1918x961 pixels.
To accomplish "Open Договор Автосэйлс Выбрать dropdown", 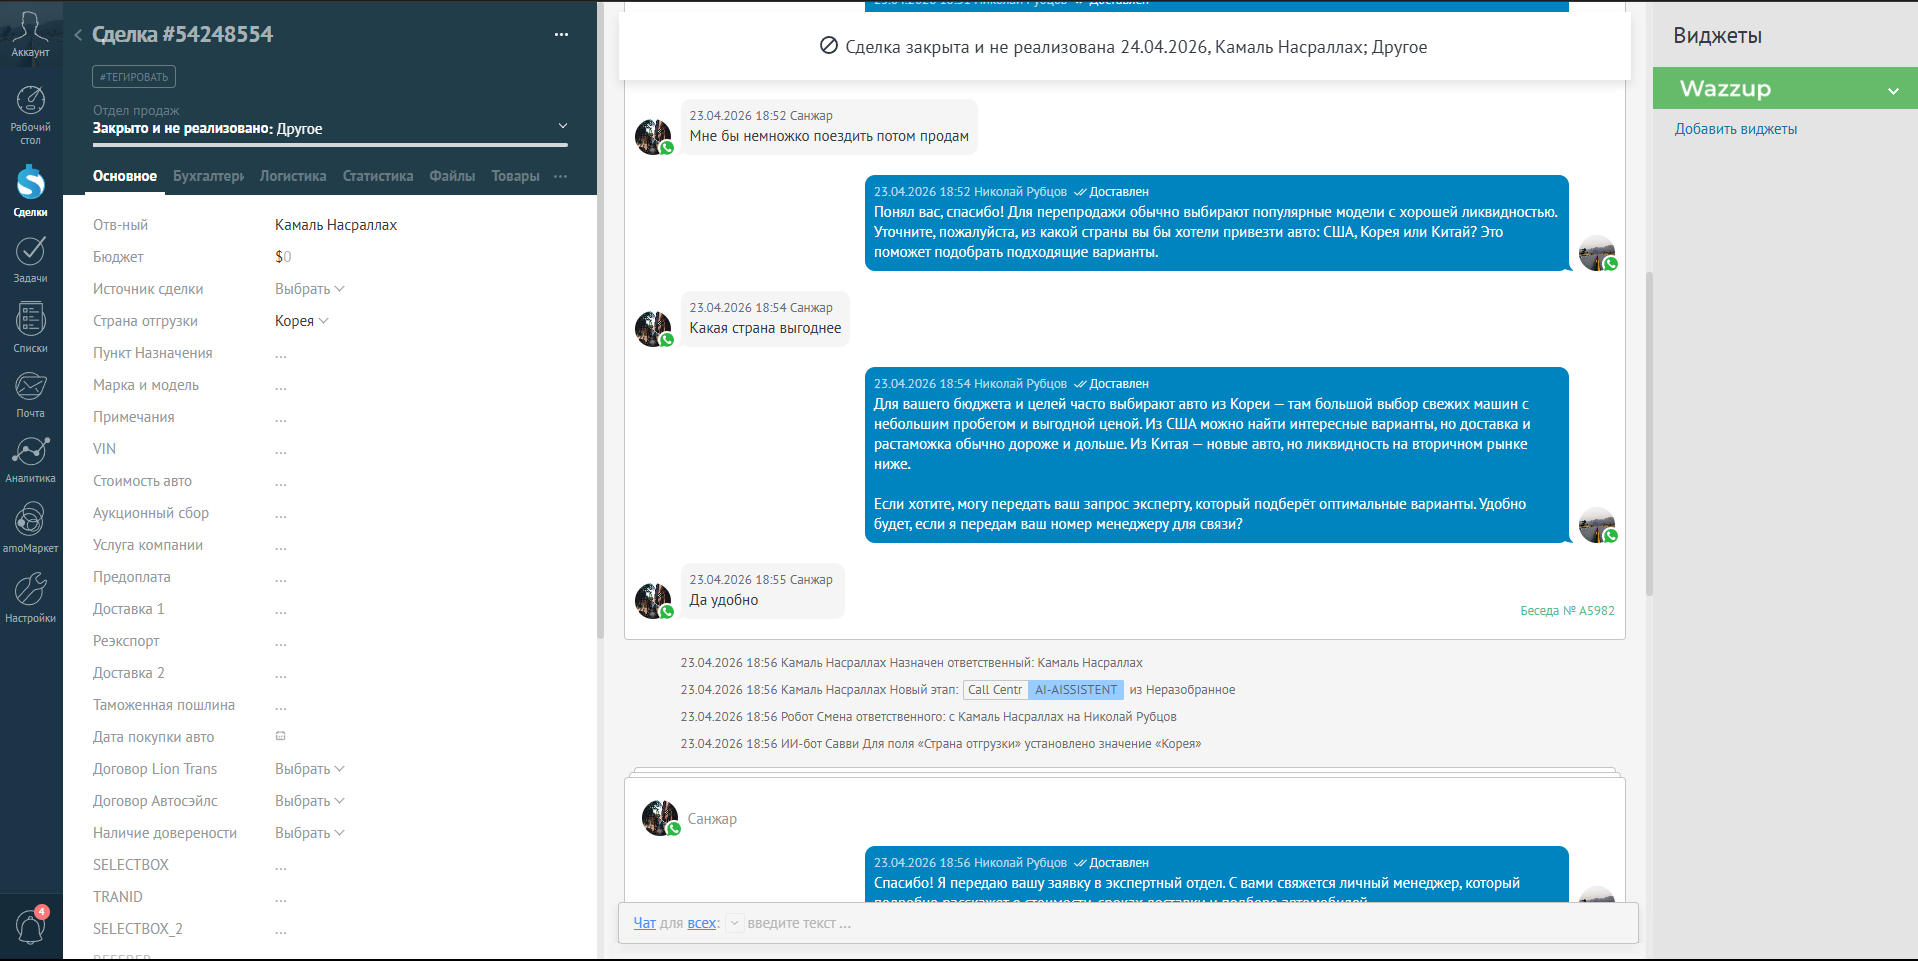I will [x=310, y=801].
